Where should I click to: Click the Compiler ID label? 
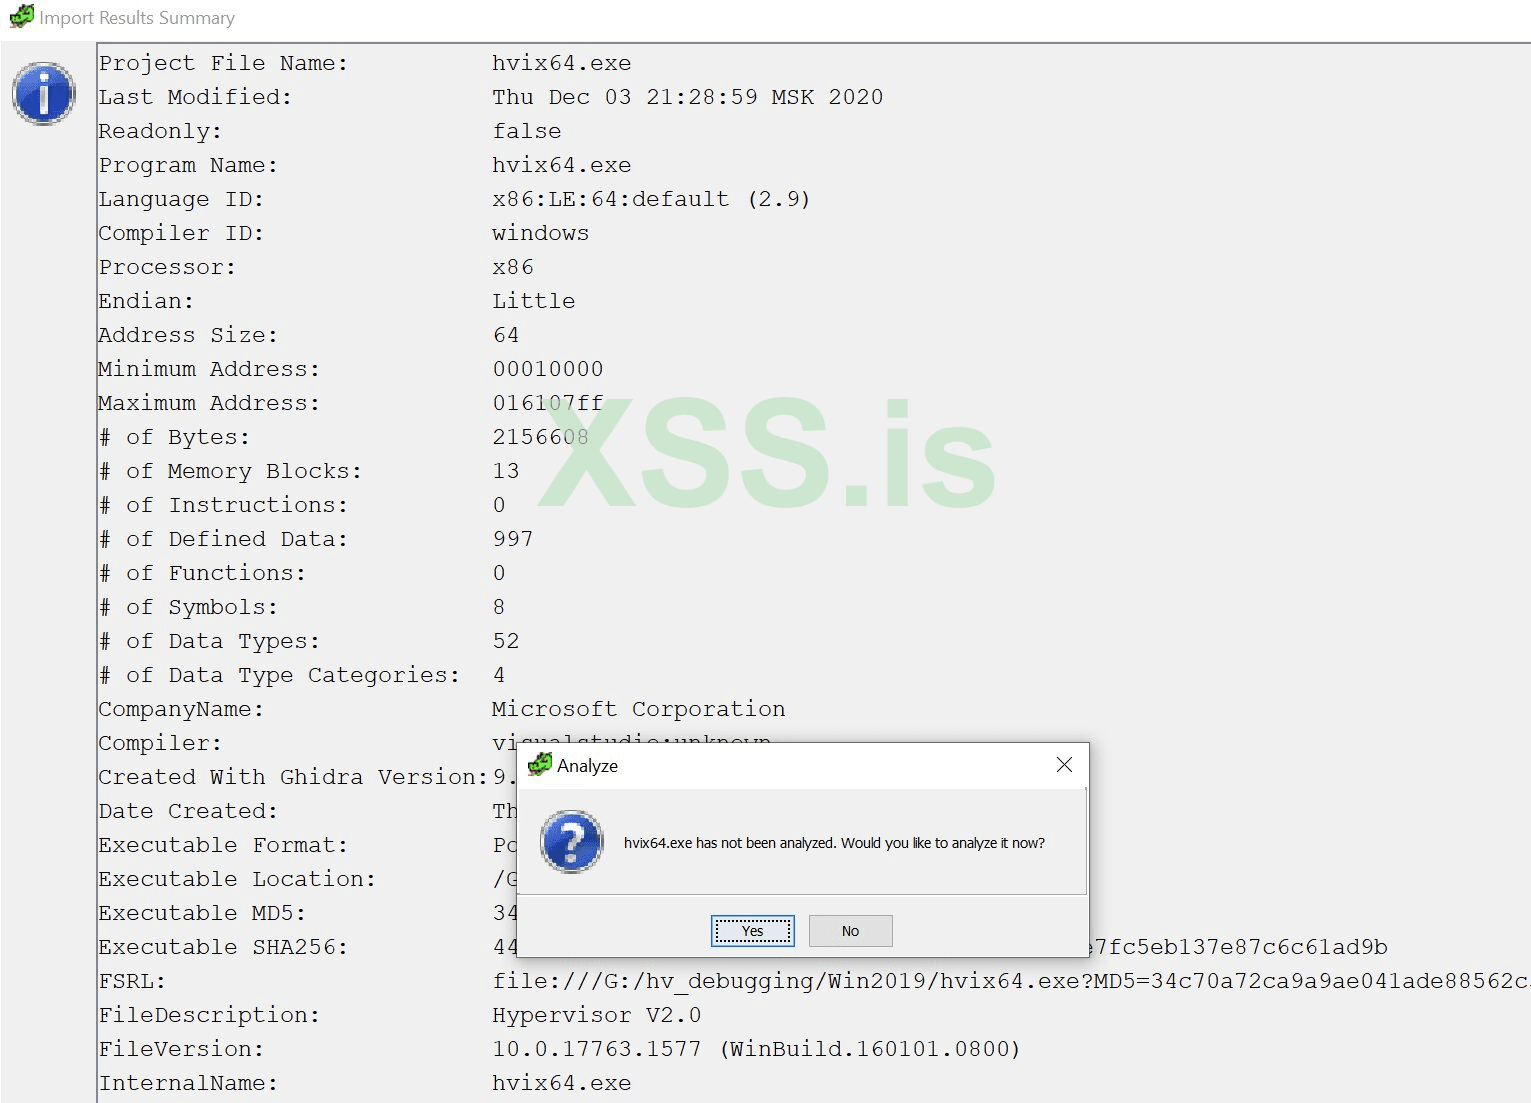(x=181, y=233)
